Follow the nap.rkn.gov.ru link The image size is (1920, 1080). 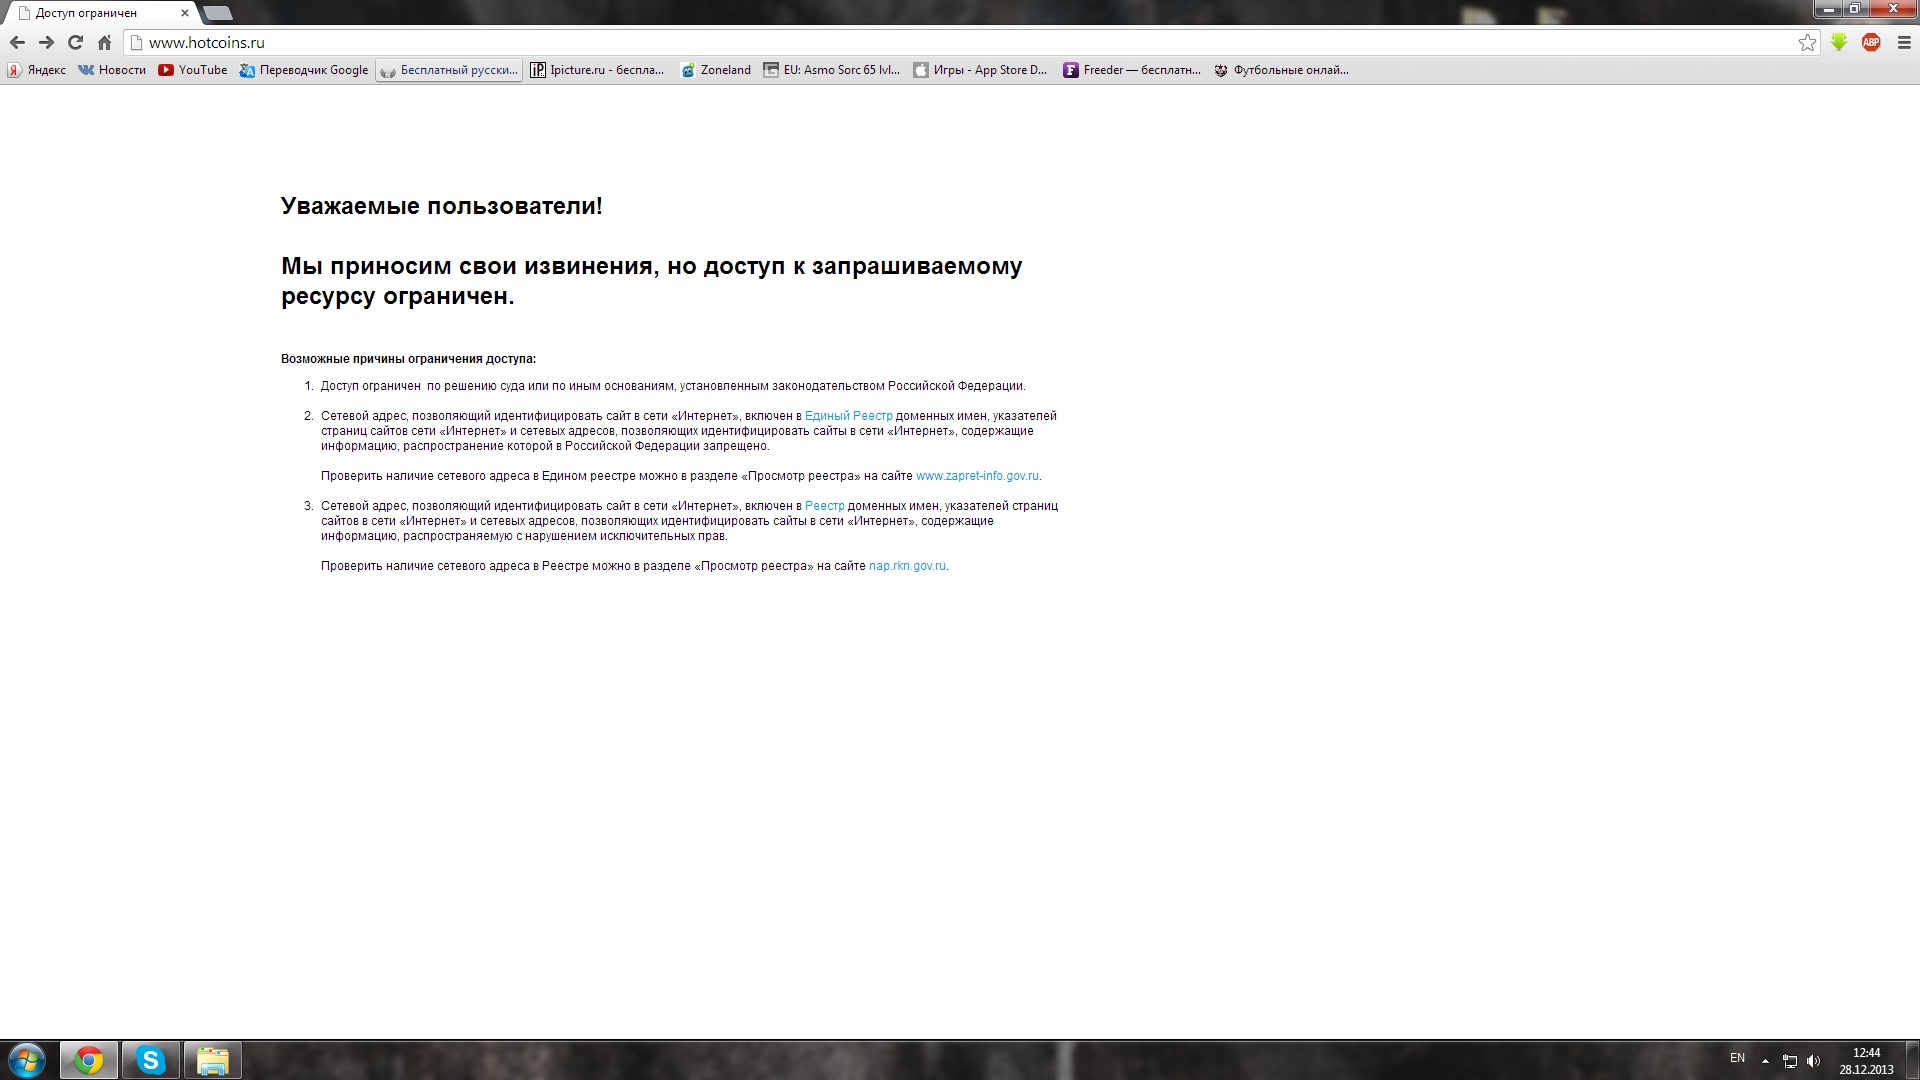coord(907,566)
